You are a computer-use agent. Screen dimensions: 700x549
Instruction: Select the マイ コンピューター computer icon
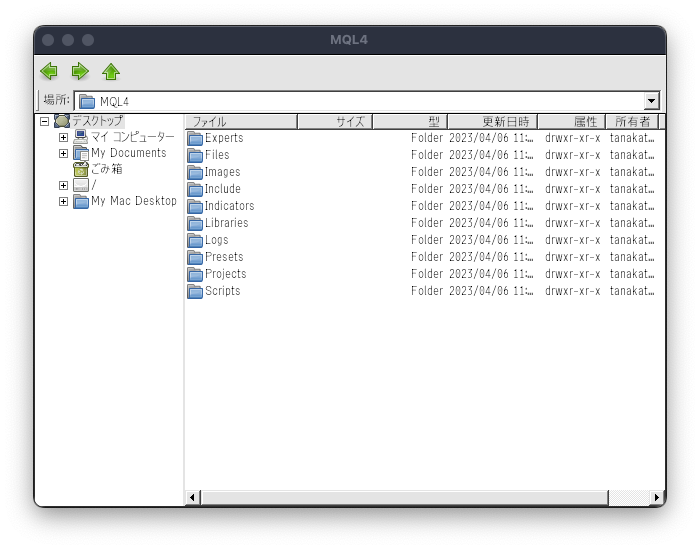click(x=81, y=137)
